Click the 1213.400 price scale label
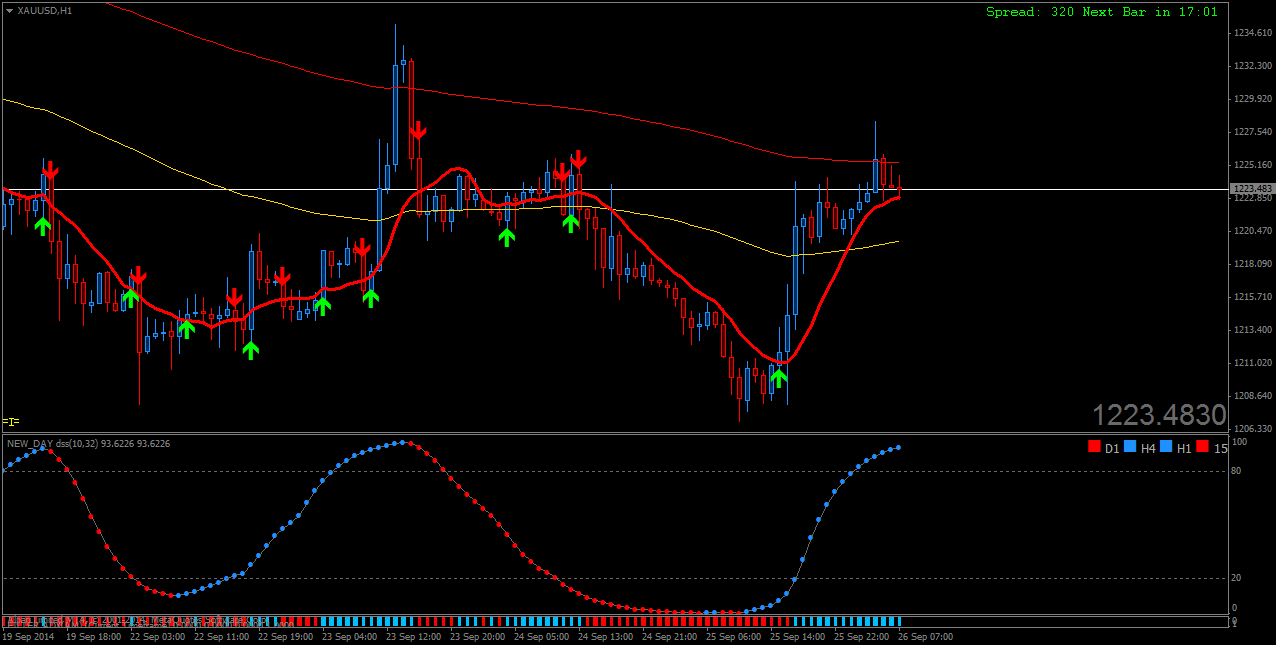The image size is (1276, 645). click(1252, 330)
